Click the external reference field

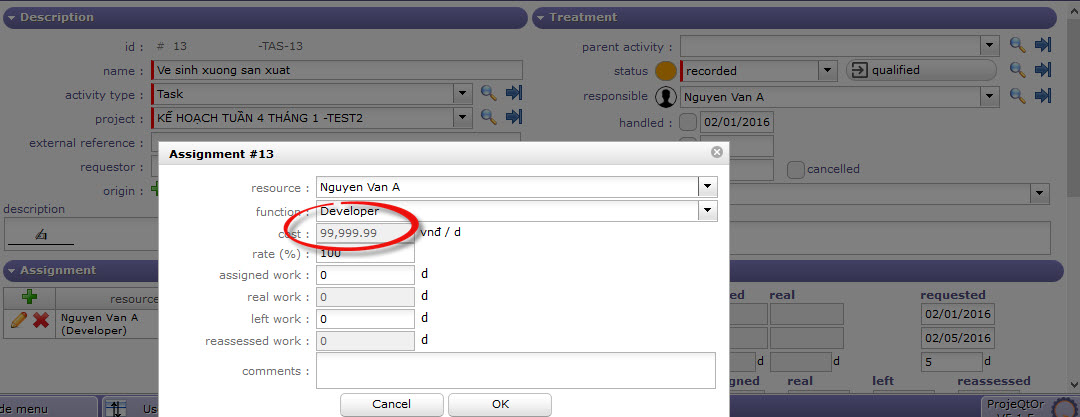[x=335, y=143]
